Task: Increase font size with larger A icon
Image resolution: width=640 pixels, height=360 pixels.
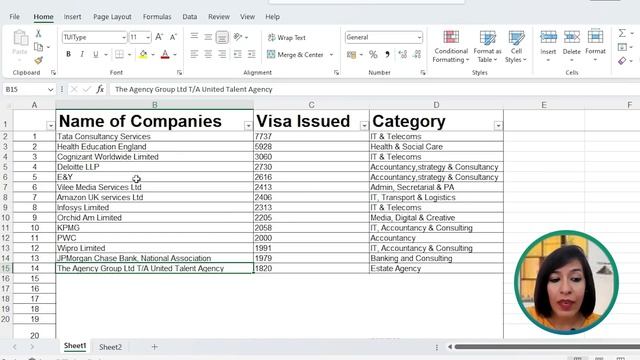Action: coord(159,37)
